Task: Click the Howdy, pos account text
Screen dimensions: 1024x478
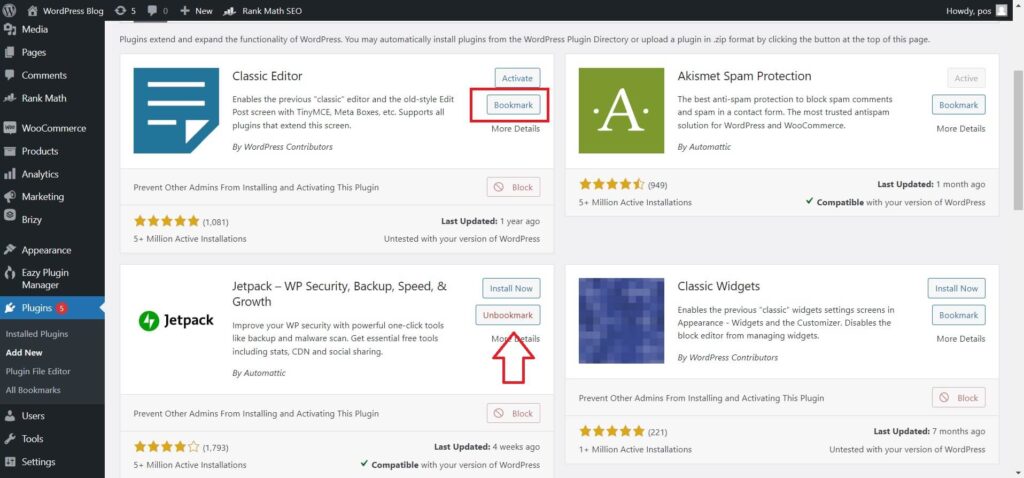Action: (968, 10)
